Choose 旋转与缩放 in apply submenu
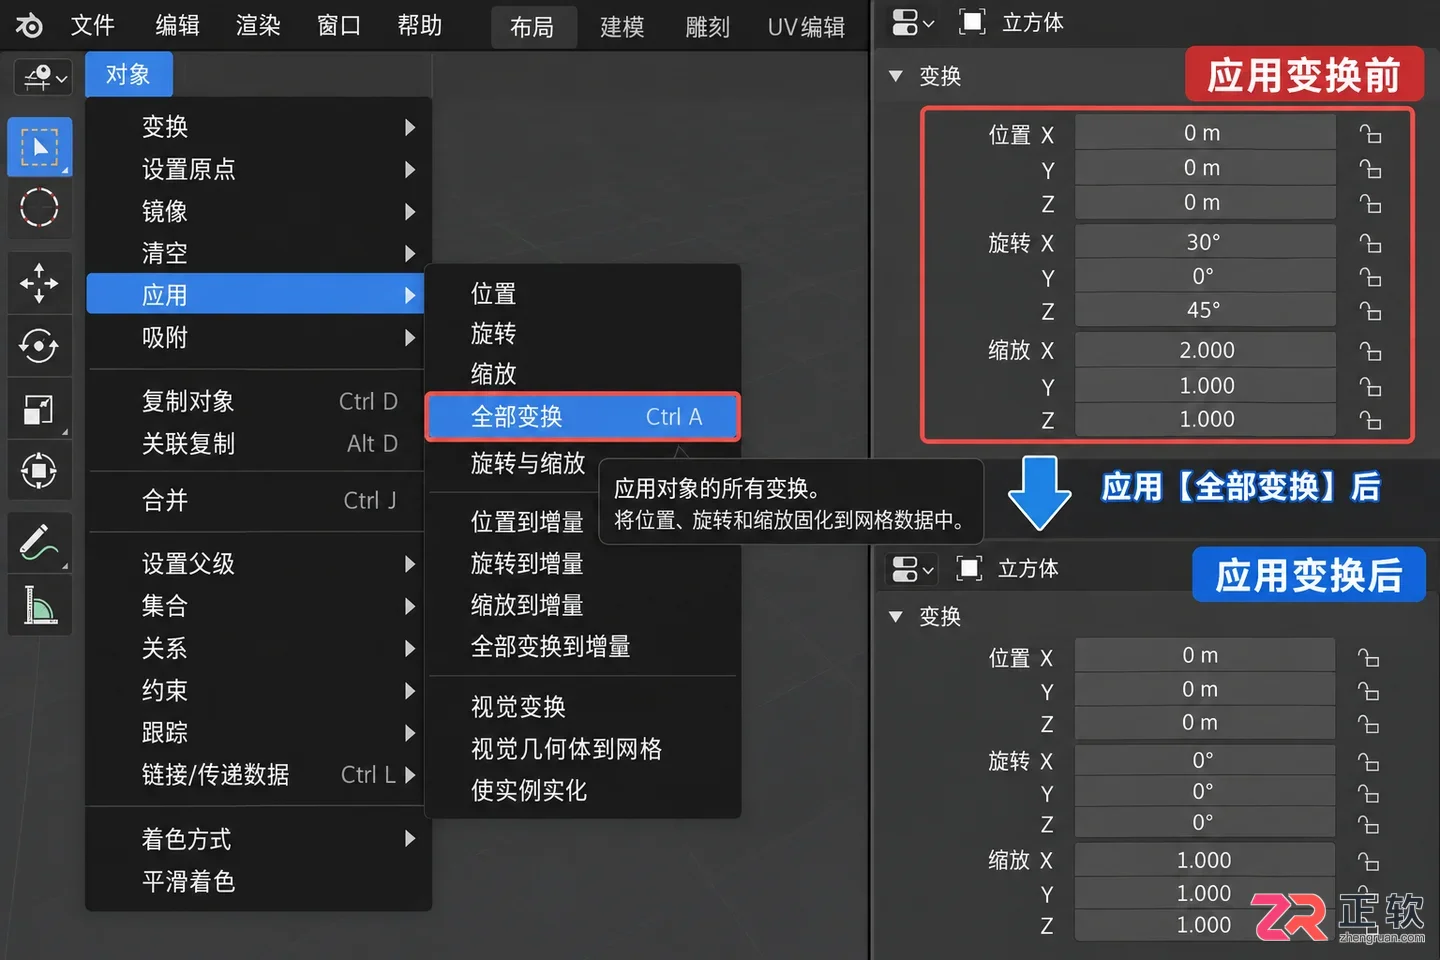Image resolution: width=1440 pixels, height=960 pixels. (528, 463)
